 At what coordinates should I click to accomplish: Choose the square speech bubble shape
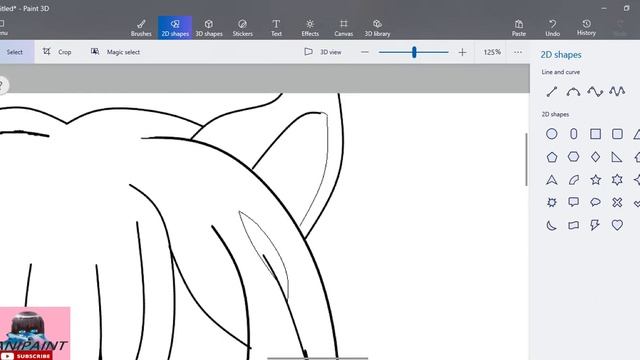tap(573, 202)
